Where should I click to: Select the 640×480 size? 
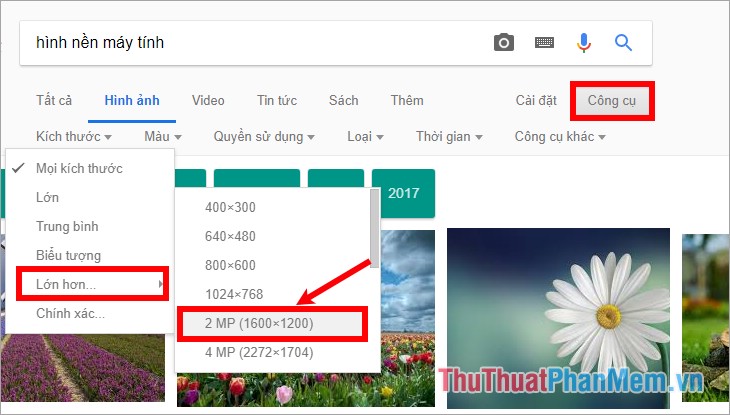pos(273,236)
